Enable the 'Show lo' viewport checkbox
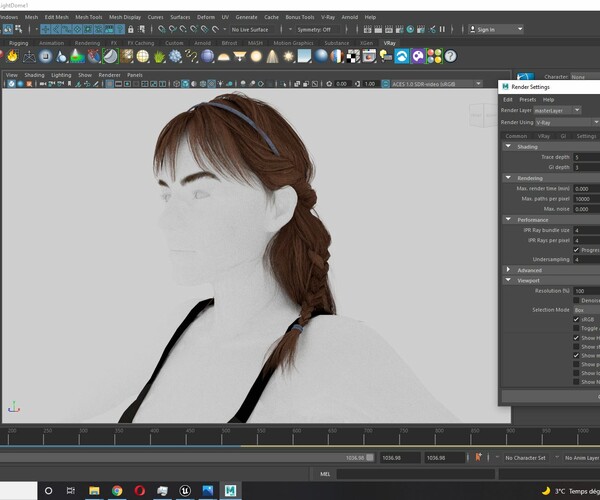The image size is (600, 500). point(576,373)
